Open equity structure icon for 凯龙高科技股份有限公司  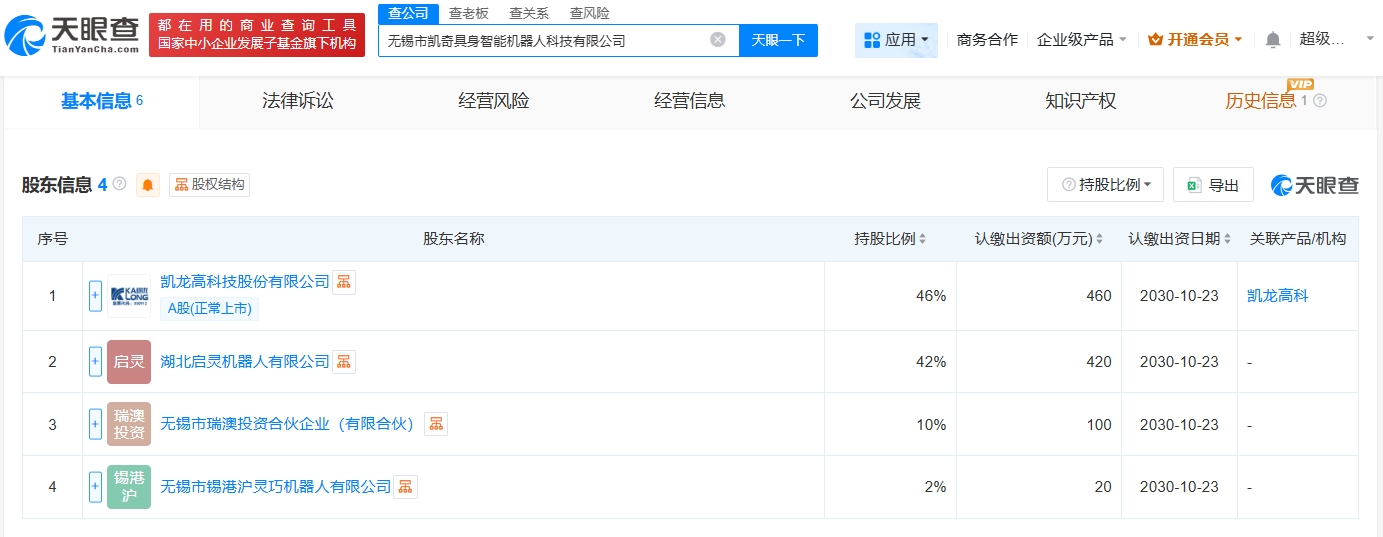coord(343,282)
